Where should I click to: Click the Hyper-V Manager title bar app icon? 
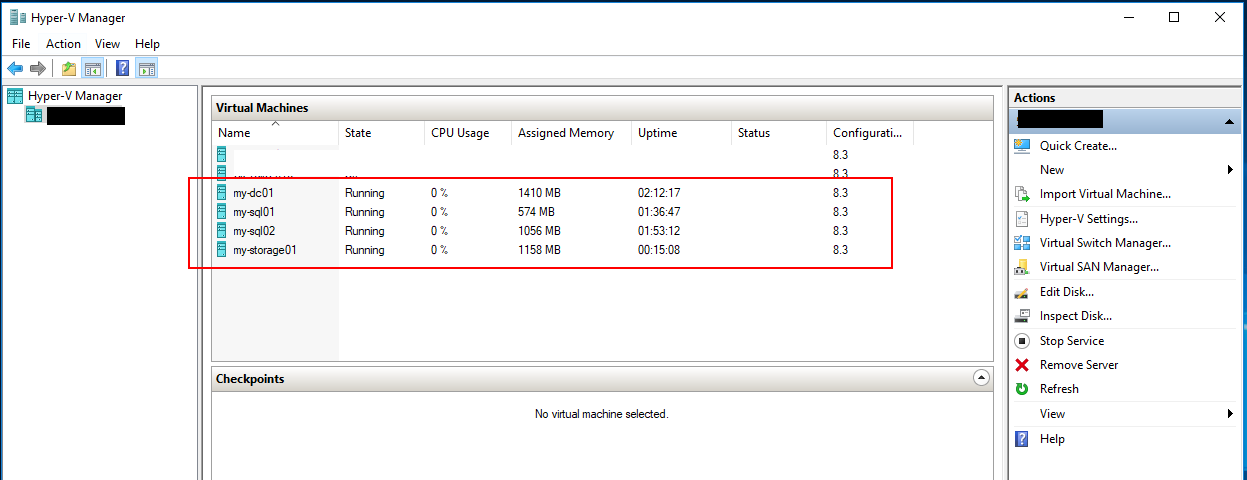(x=18, y=17)
